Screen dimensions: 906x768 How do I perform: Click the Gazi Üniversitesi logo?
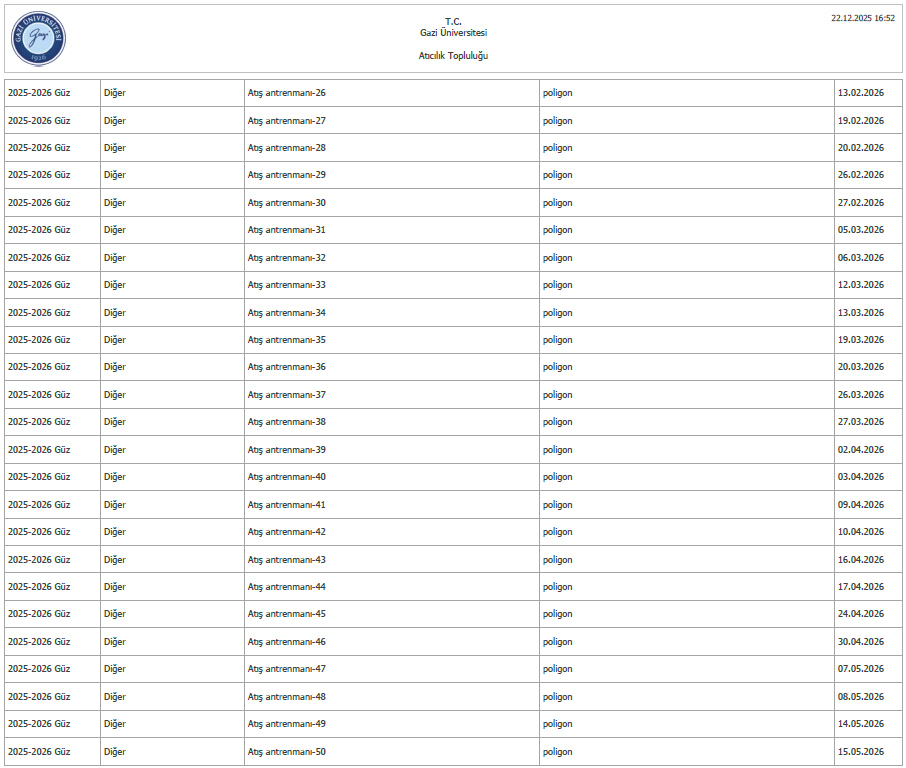38,39
